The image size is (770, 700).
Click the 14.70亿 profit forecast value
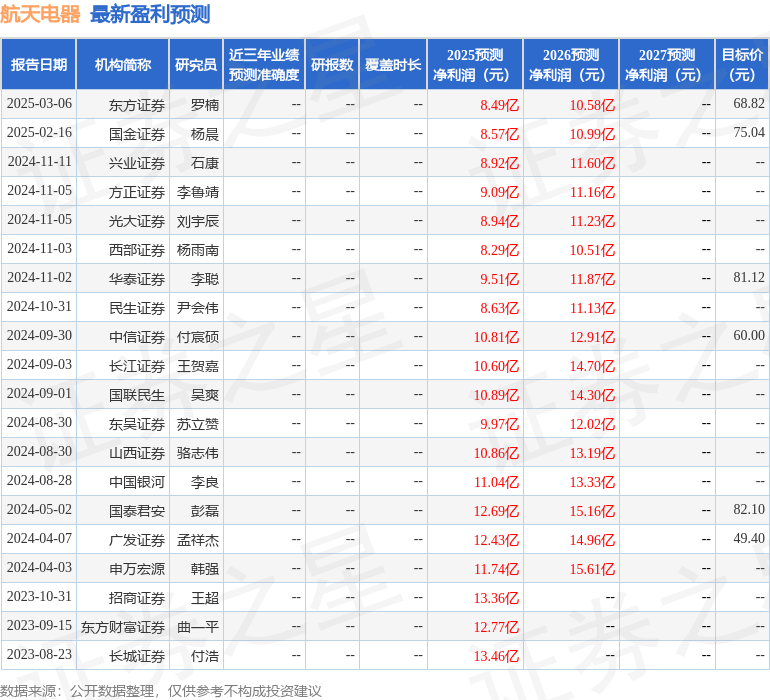pyautogui.click(x=592, y=366)
